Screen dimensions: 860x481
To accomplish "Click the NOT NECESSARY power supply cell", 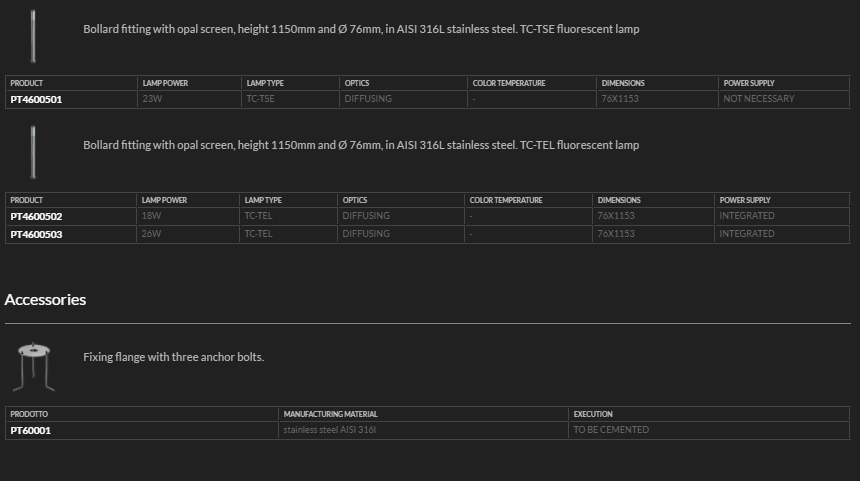I will pyautogui.click(x=758, y=99).
